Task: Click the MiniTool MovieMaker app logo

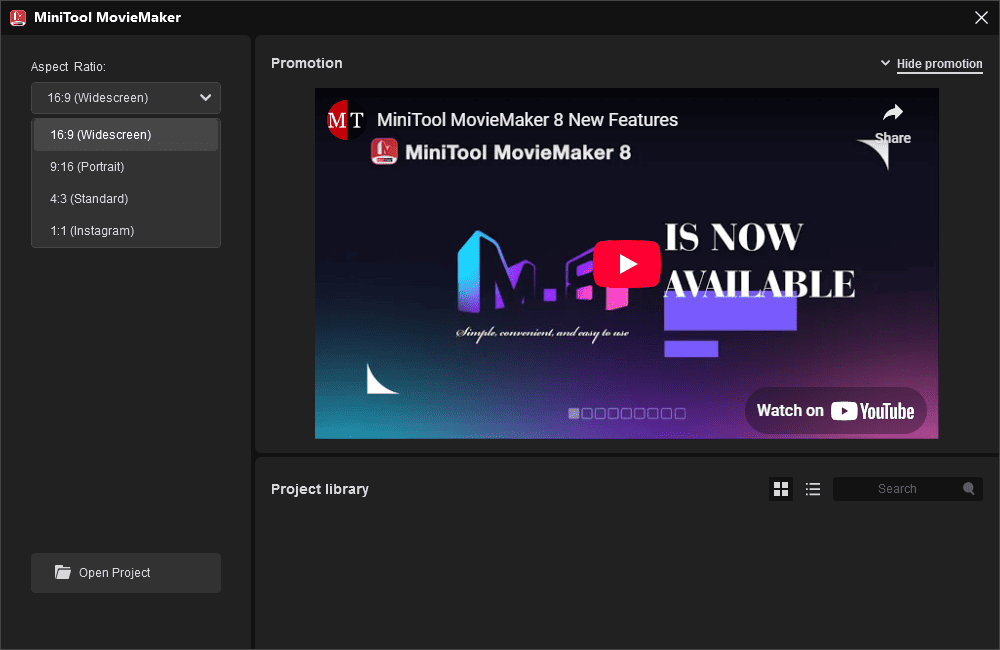Action: (x=18, y=17)
